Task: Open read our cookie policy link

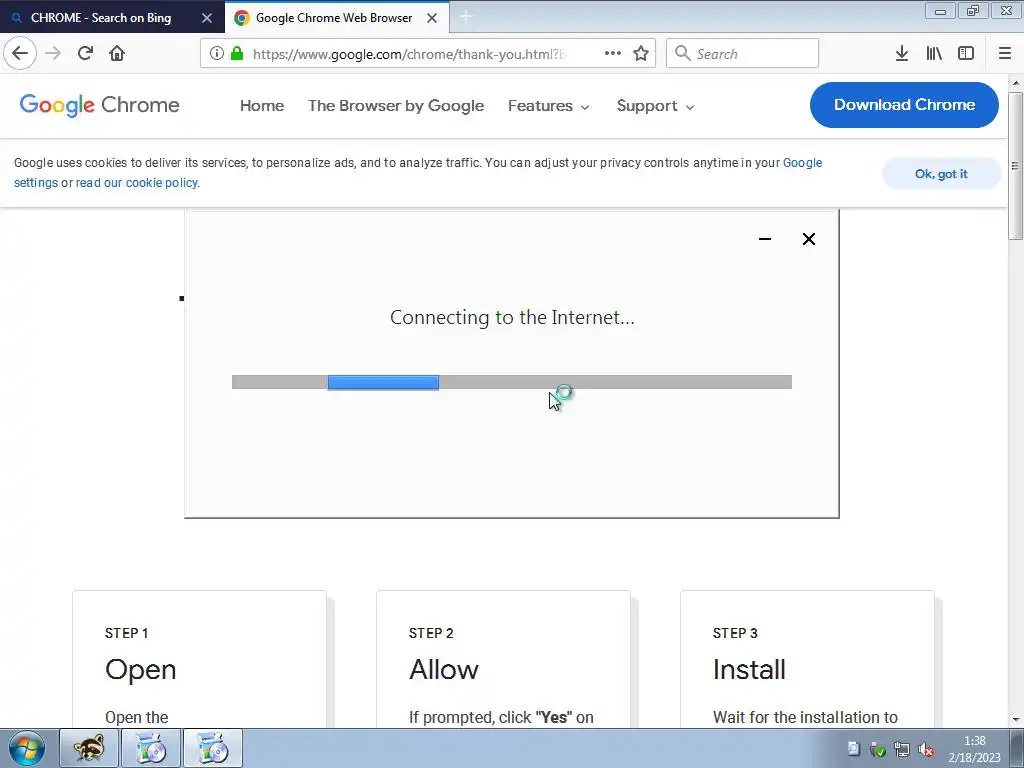Action: pyautogui.click(x=136, y=183)
